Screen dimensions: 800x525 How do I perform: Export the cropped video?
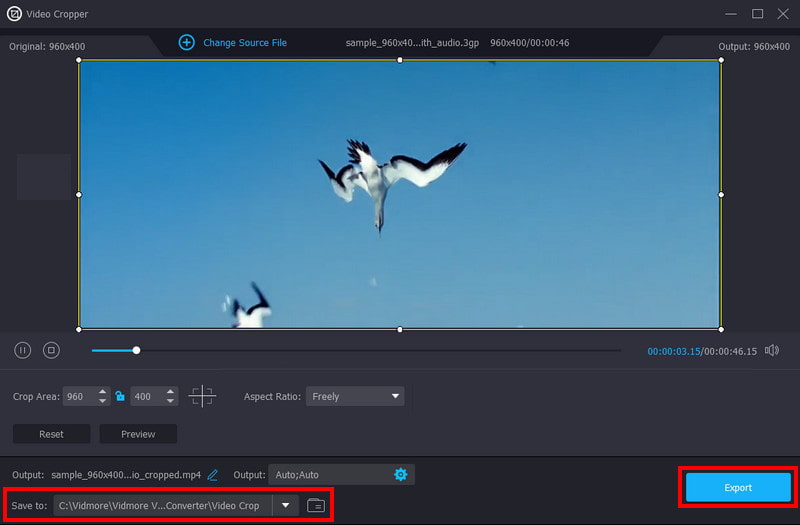pos(738,487)
